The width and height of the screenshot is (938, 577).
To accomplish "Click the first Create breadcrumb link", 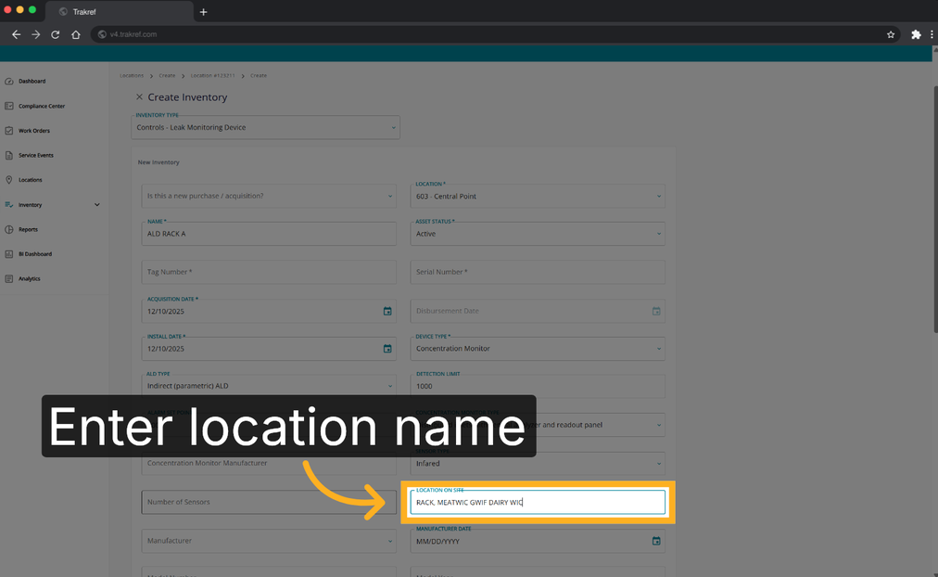I will (167, 76).
